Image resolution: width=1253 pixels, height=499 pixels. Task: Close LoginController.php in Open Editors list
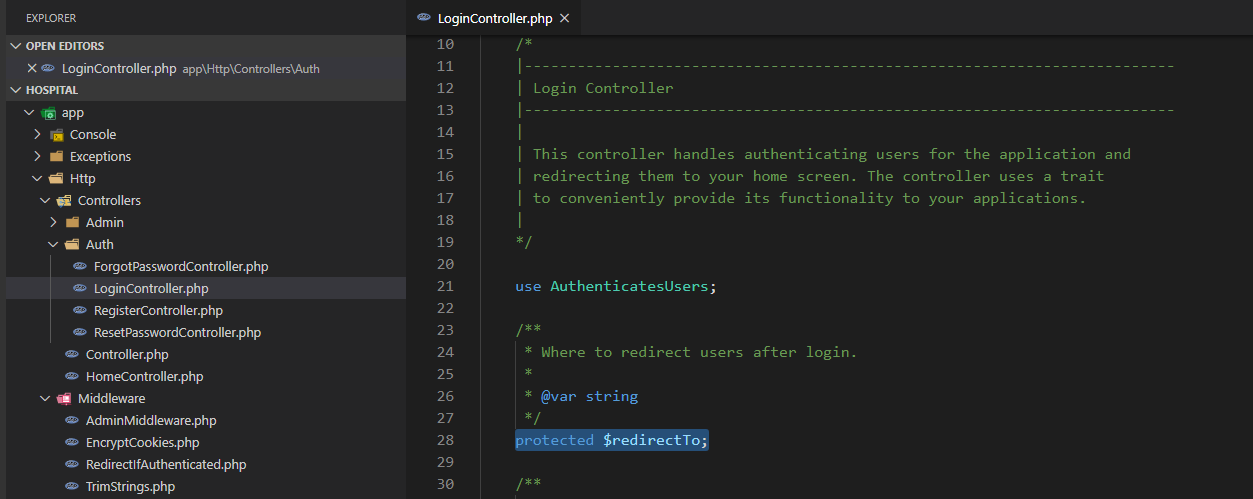pos(32,69)
